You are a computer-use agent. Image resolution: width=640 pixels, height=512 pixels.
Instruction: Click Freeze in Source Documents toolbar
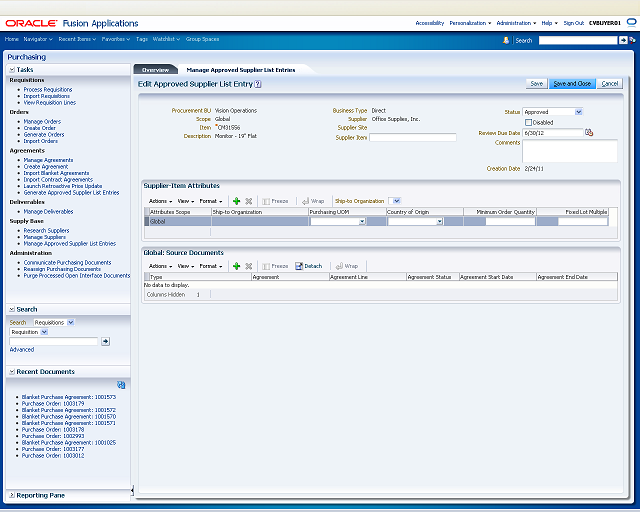(276, 266)
